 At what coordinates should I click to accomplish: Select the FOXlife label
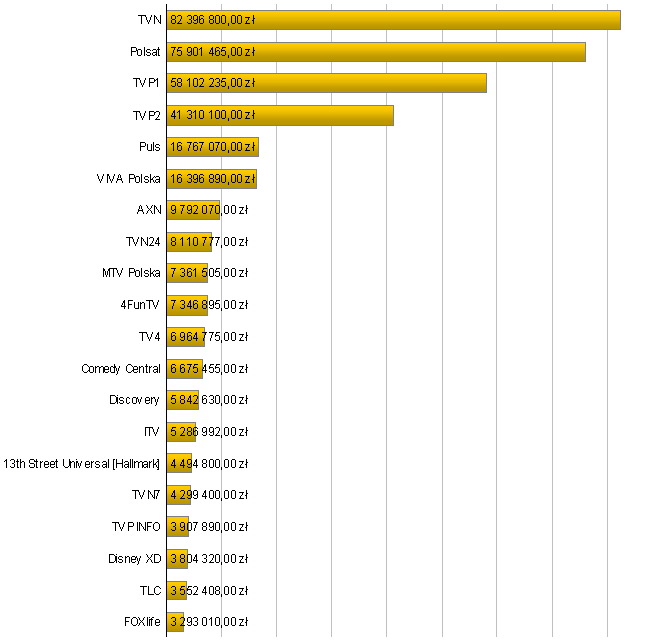142,621
